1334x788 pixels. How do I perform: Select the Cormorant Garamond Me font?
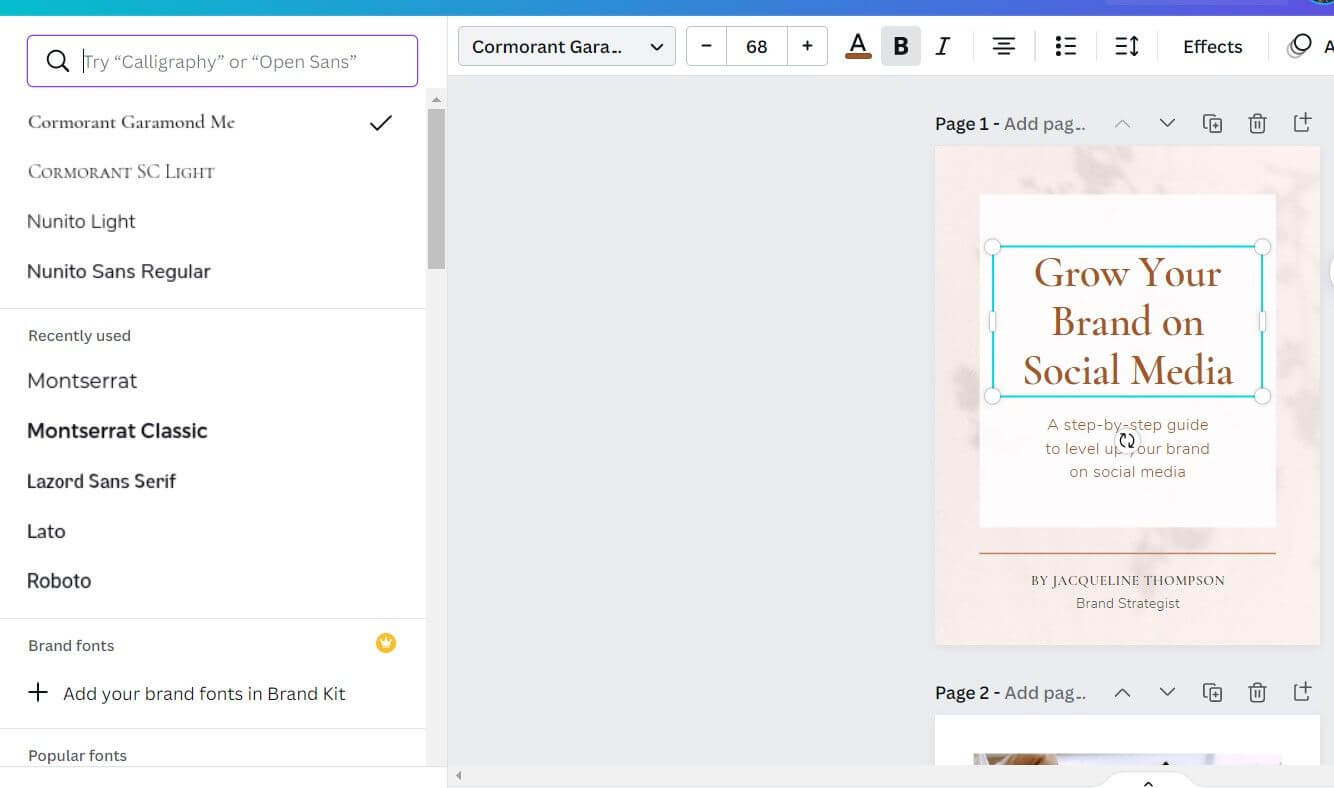(x=131, y=122)
